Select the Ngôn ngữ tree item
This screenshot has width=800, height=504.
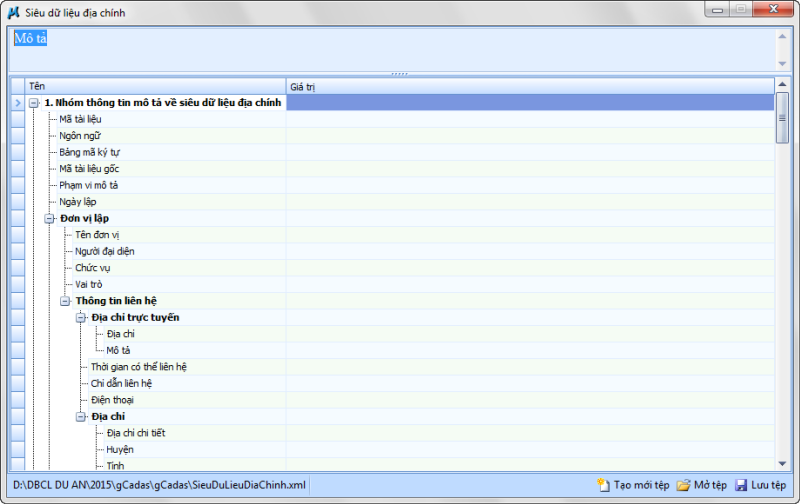[80, 135]
